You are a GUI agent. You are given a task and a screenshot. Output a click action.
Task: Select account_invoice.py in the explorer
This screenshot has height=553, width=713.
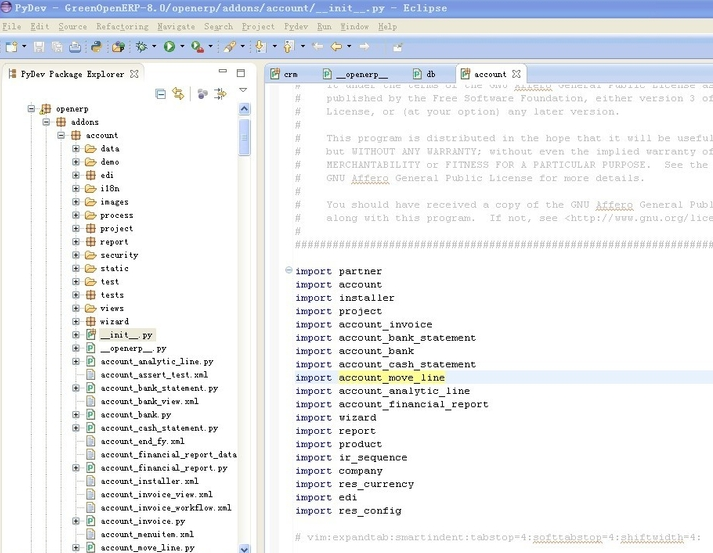142,521
